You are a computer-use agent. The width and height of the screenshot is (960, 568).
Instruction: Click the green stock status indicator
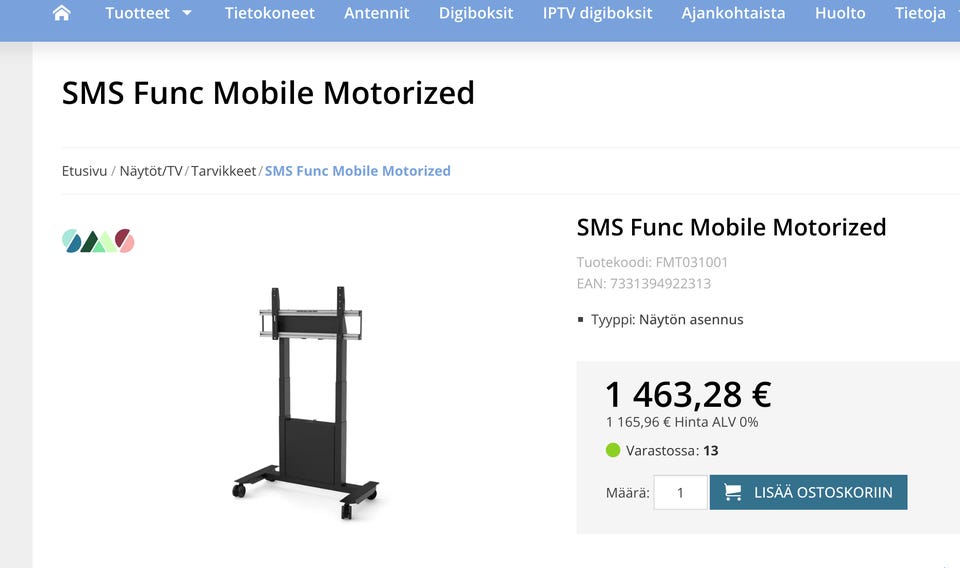[613, 450]
